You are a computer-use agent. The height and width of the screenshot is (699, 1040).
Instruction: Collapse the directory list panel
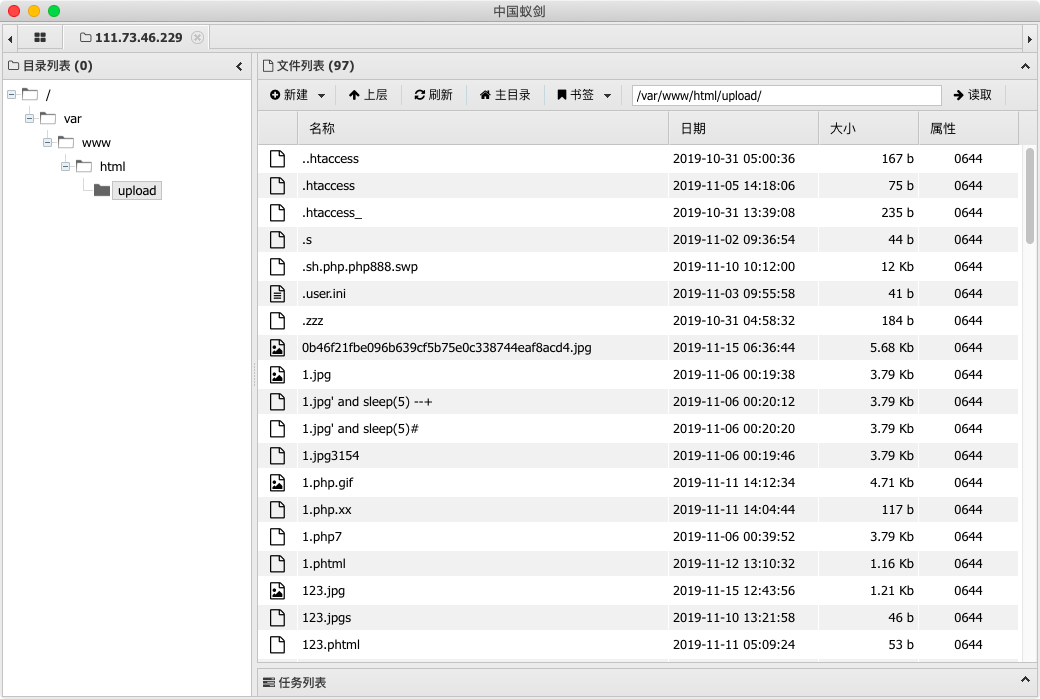click(239, 66)
